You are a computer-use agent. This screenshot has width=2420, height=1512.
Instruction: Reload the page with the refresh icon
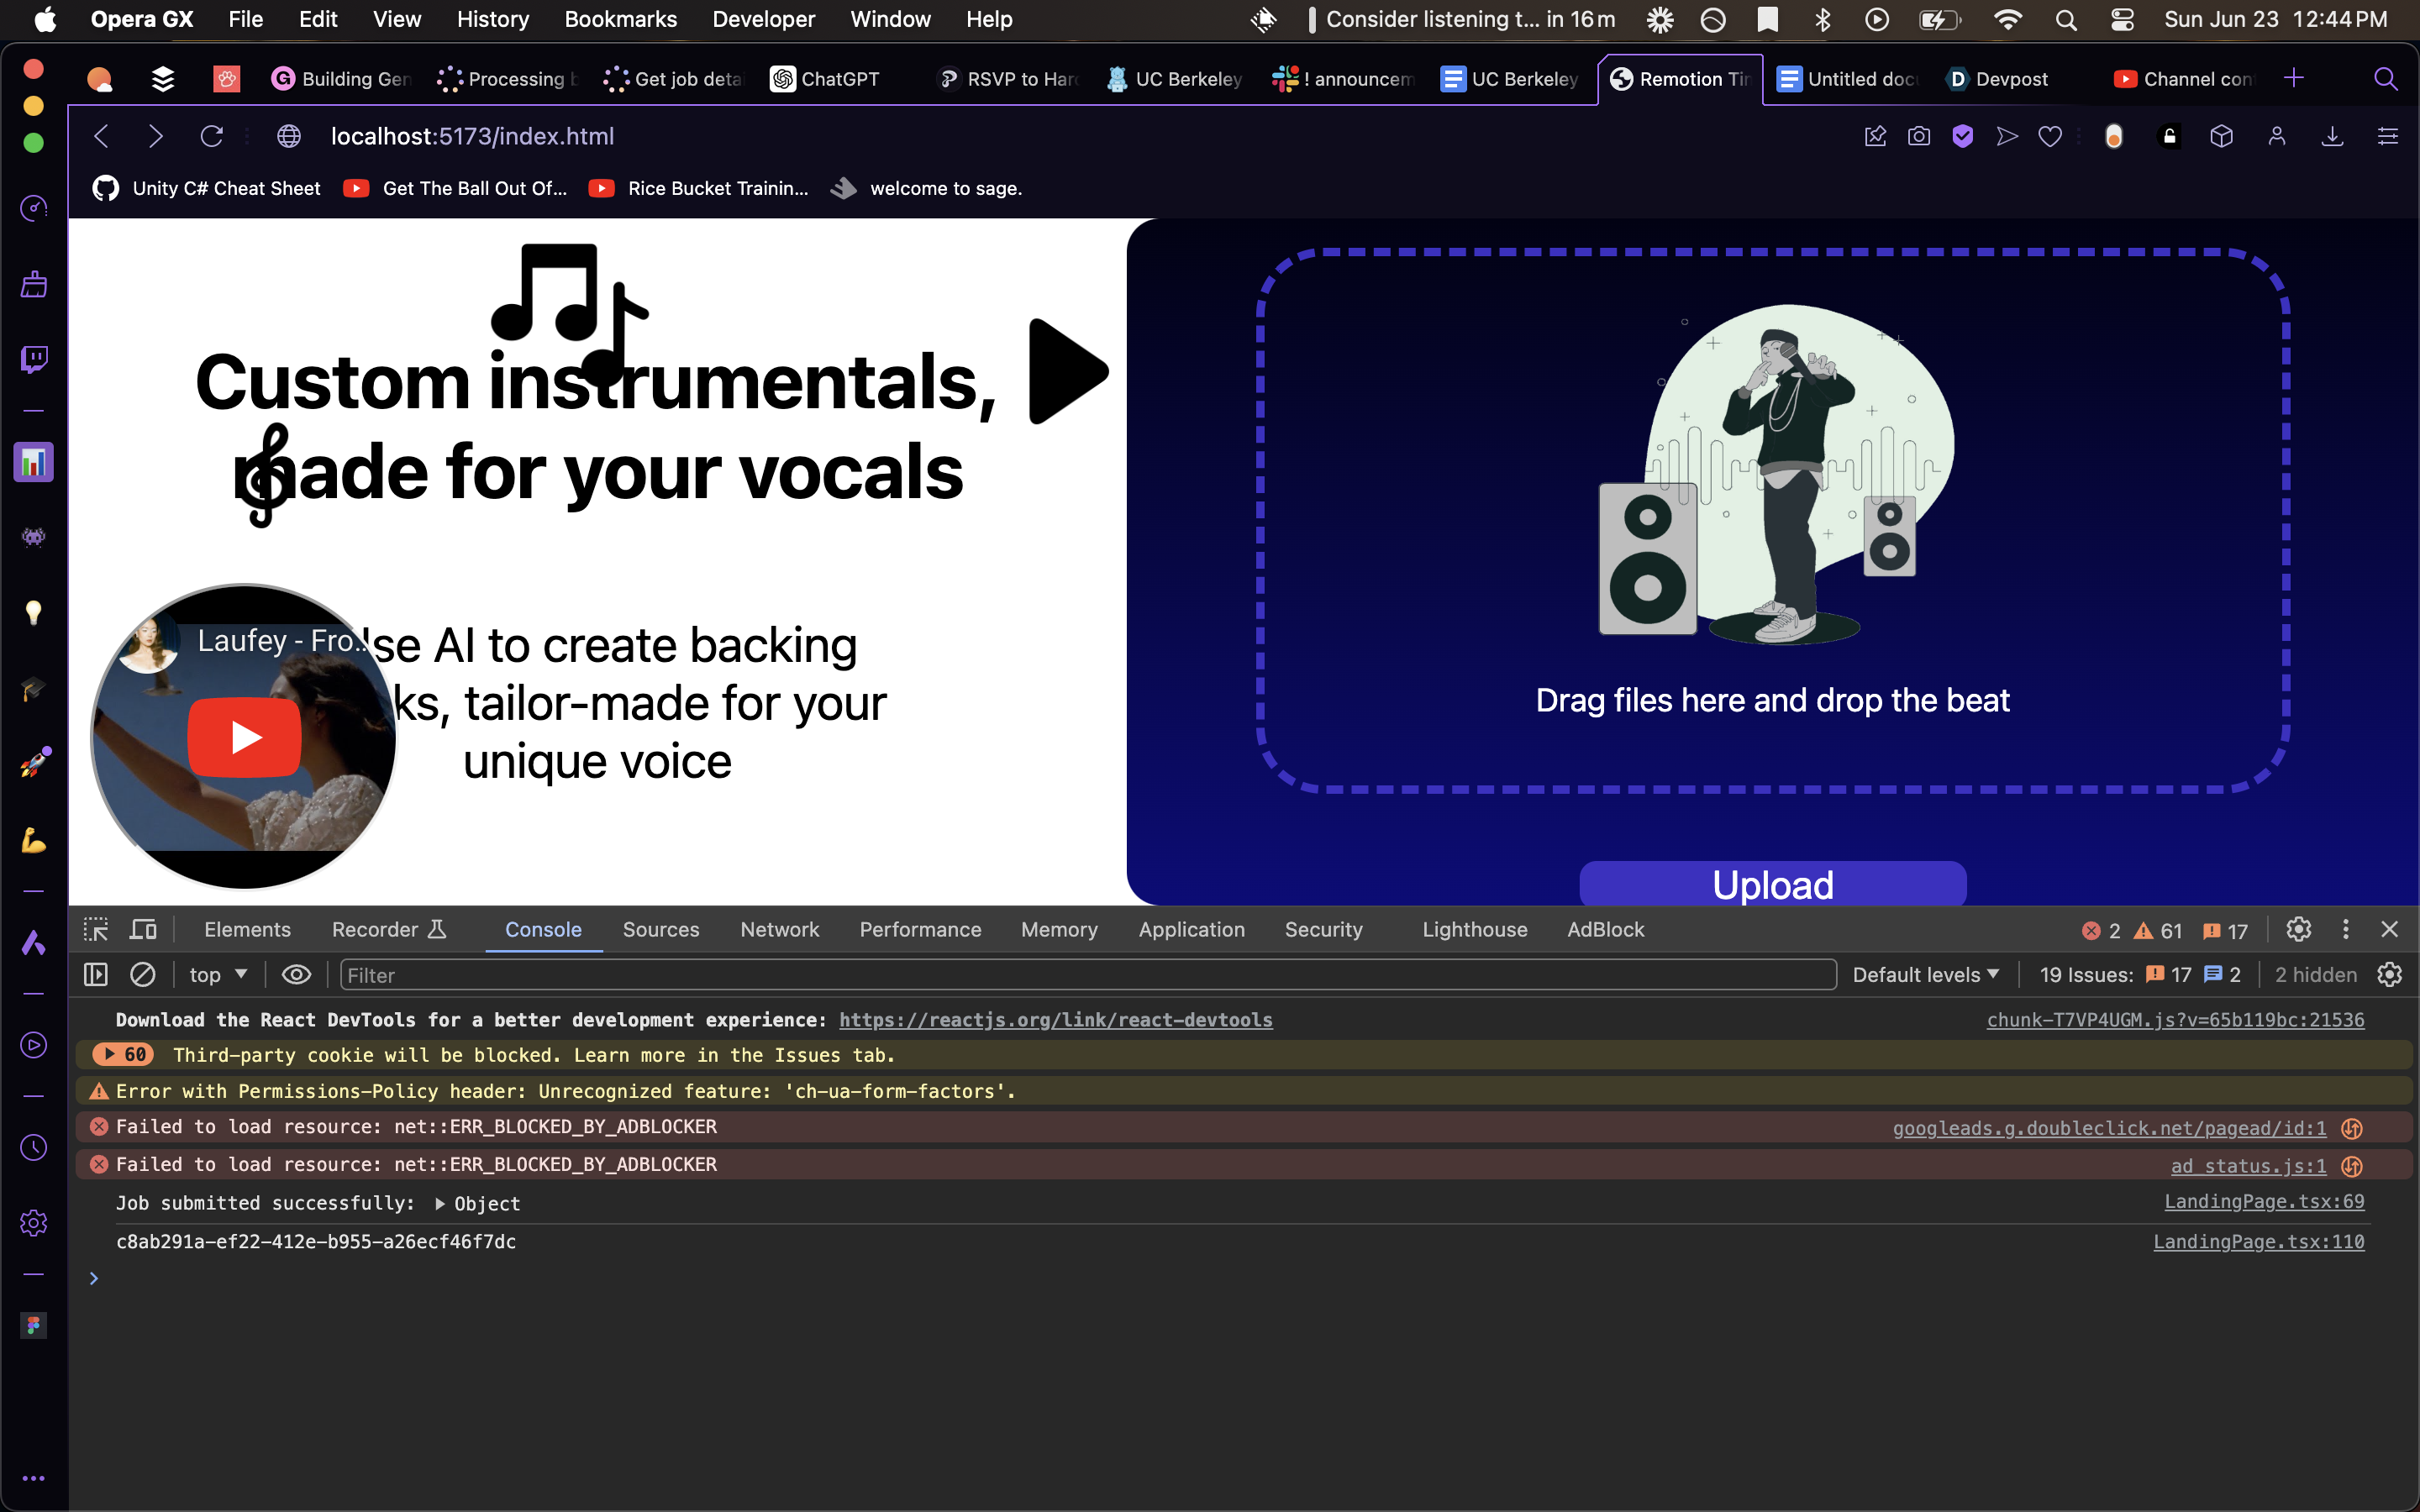point(211,136)
